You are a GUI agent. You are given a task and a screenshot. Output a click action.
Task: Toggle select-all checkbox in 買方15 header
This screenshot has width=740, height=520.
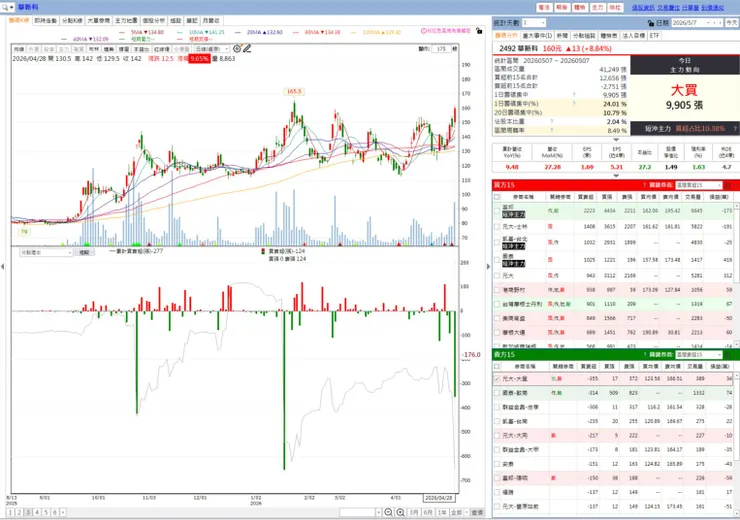(496, 197)
